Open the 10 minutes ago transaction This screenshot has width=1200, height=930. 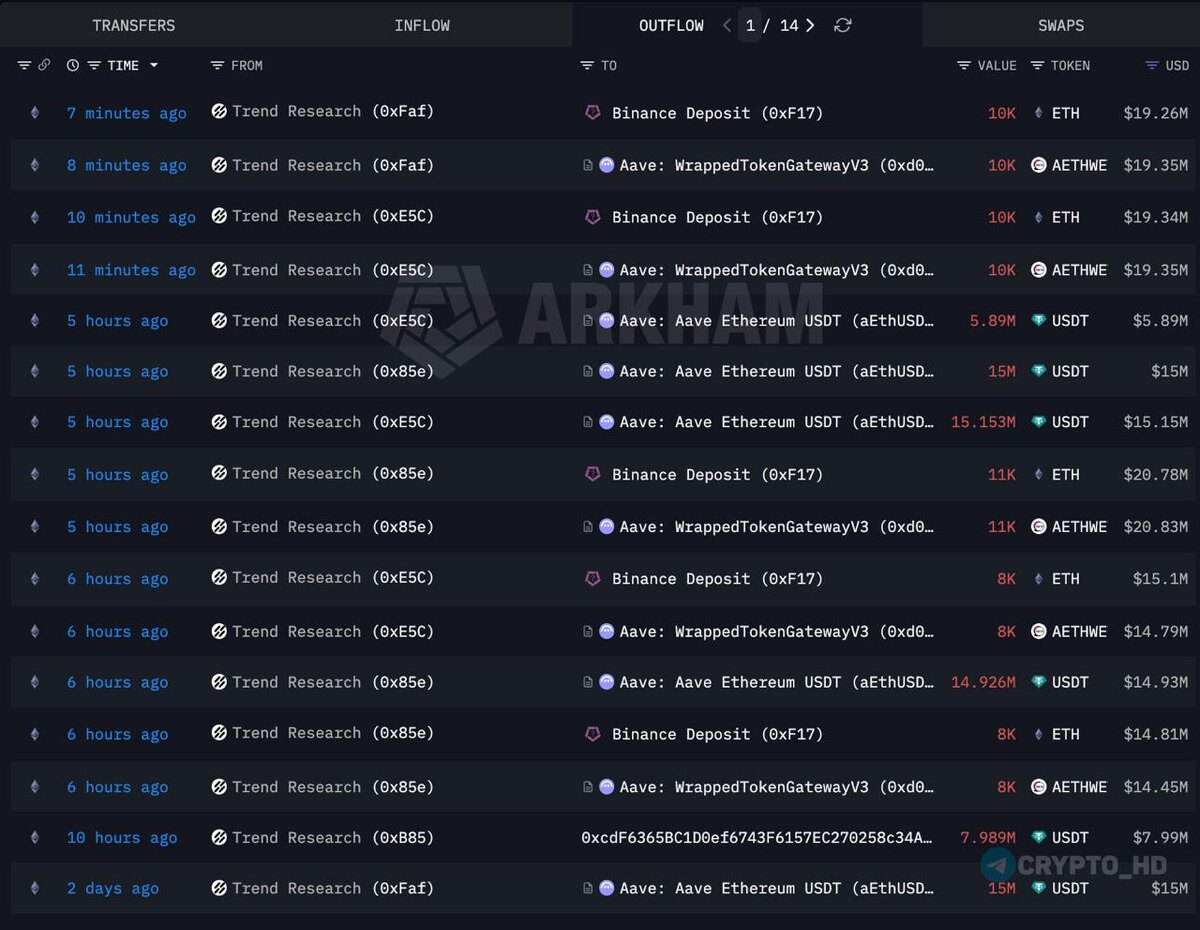(131, 217)
